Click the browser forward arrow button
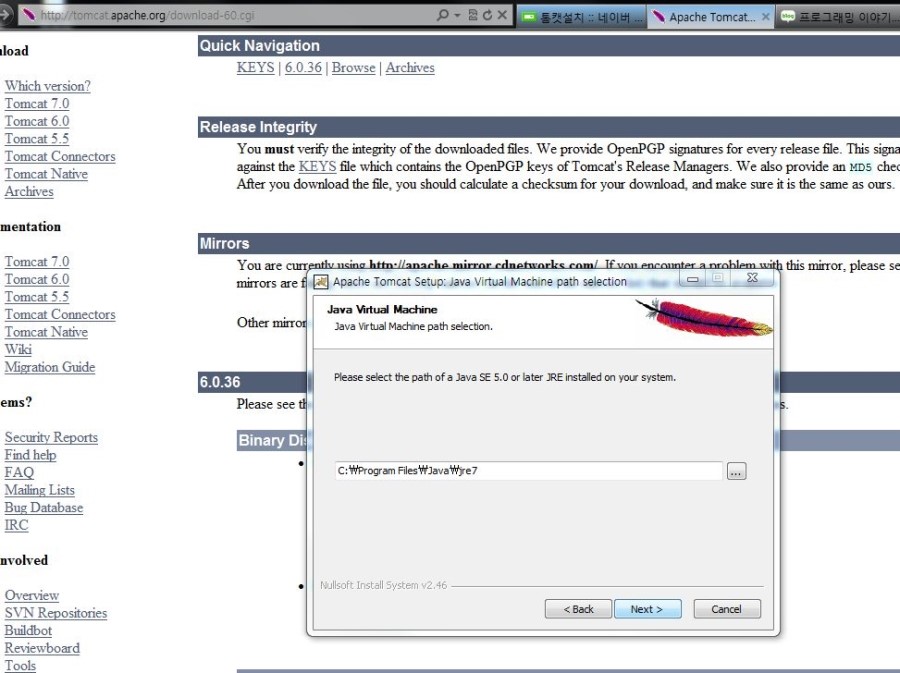The image size is (900, 673). click(x=5, y=15)
